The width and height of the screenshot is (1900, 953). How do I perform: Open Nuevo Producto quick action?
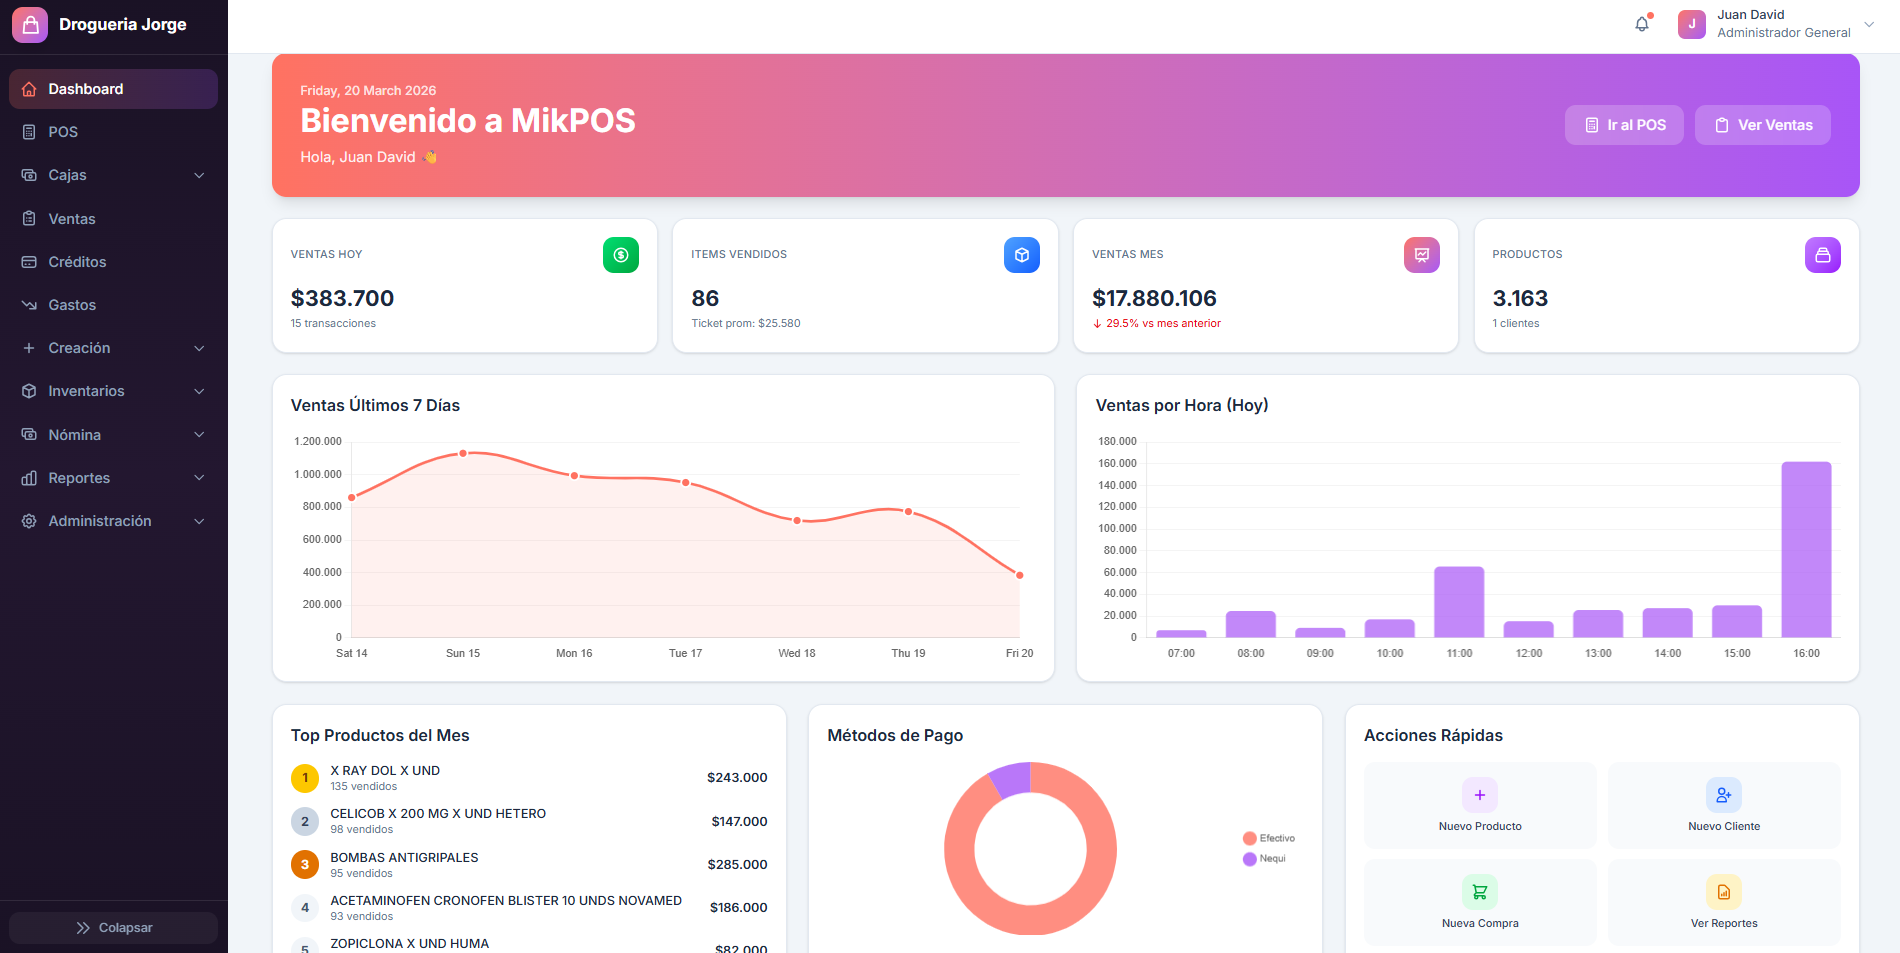tap(1479, 805)
